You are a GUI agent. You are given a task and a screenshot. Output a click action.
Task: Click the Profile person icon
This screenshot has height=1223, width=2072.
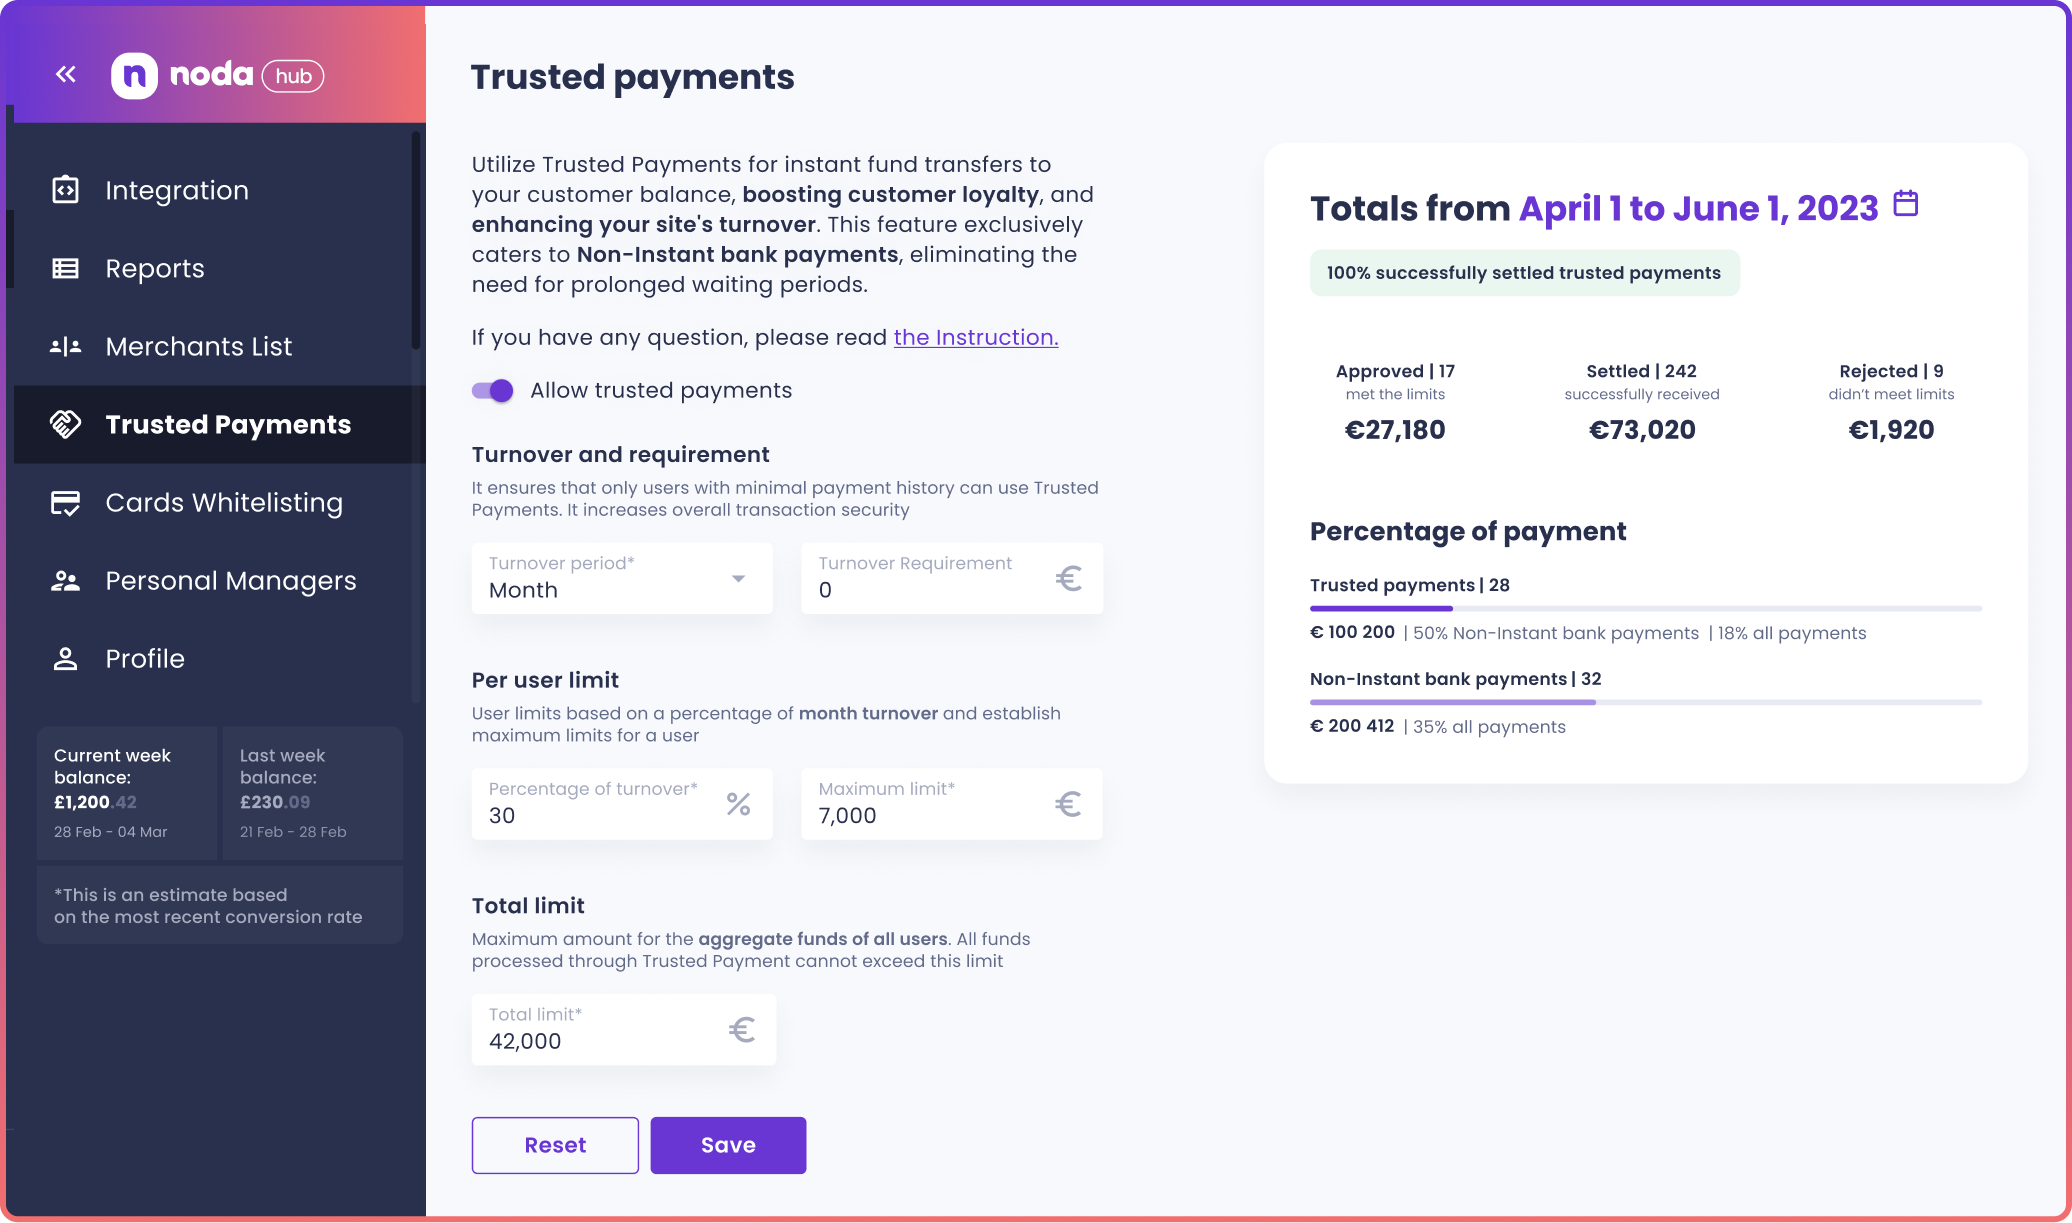click(x=66, y=659)
